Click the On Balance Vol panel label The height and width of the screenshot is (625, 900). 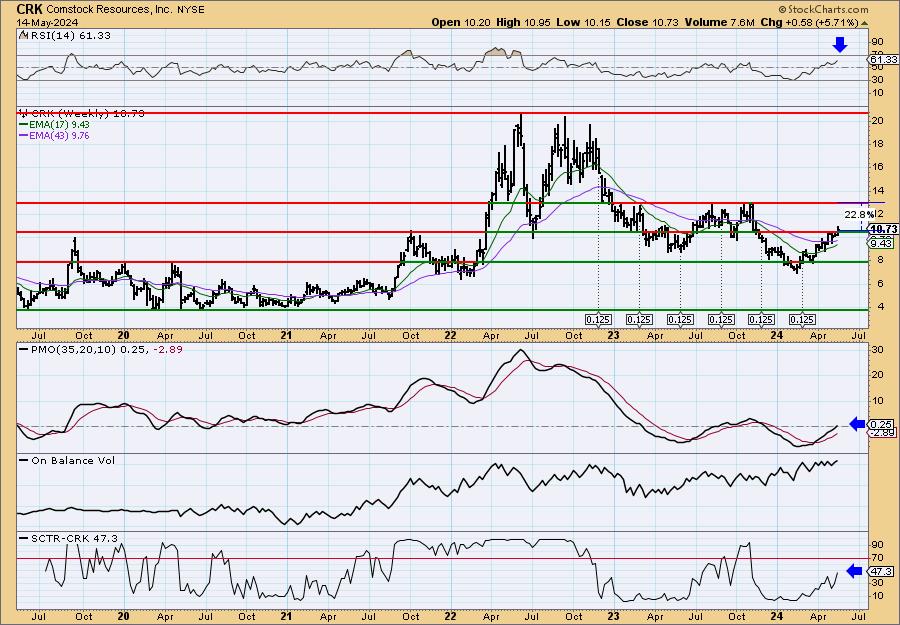click(72, 460)
